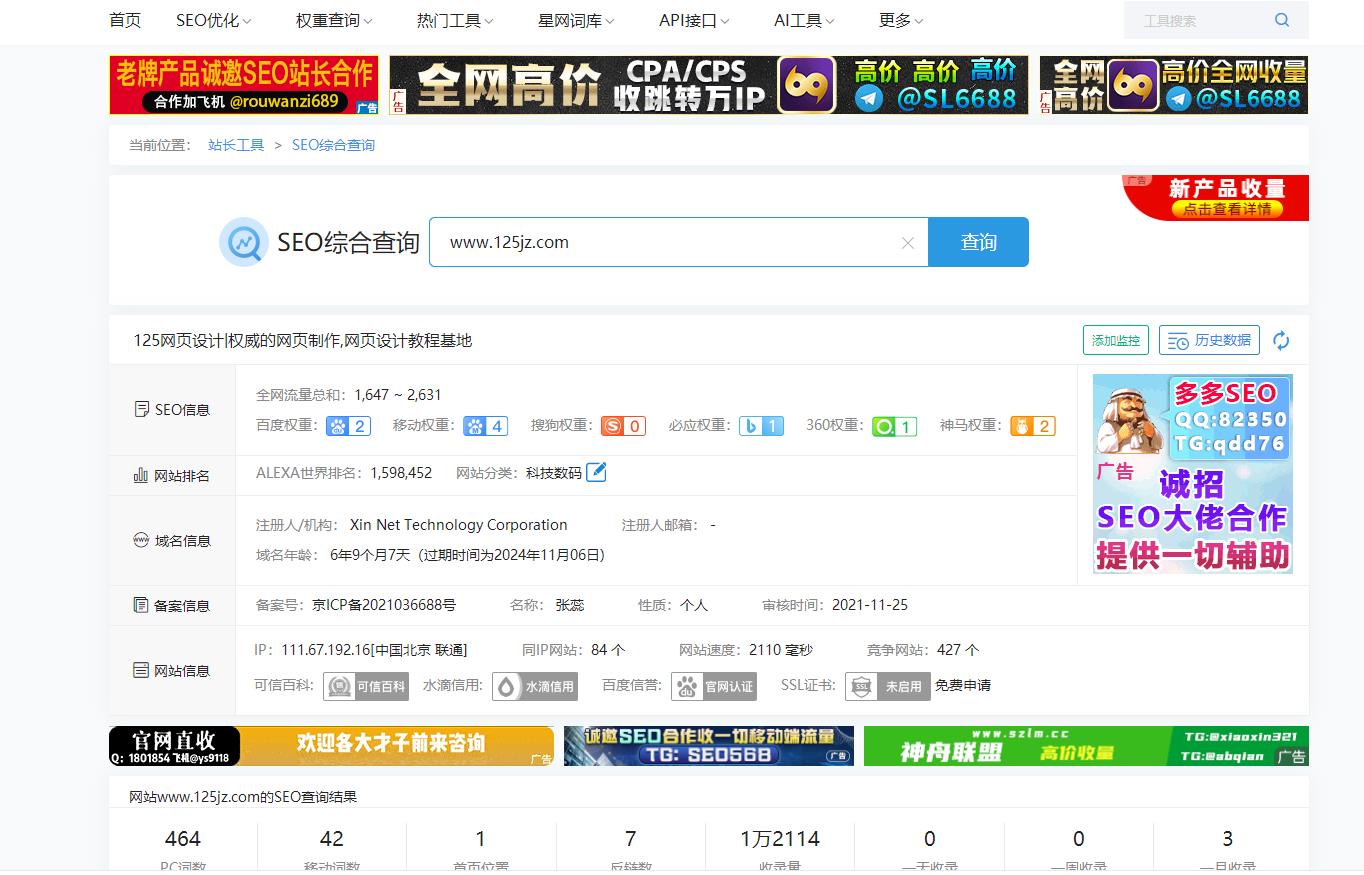Click the 添加监控 button
The height and width of the screenshot is (875, 1364).
1116,340
